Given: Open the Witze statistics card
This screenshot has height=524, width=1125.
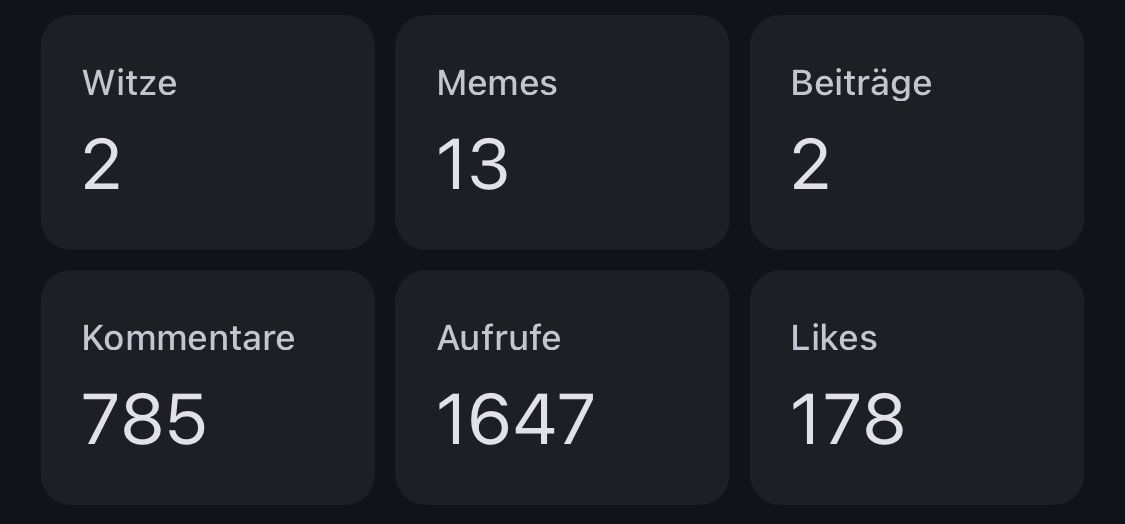Looking at the screenshot, I should tap(207, 132).
